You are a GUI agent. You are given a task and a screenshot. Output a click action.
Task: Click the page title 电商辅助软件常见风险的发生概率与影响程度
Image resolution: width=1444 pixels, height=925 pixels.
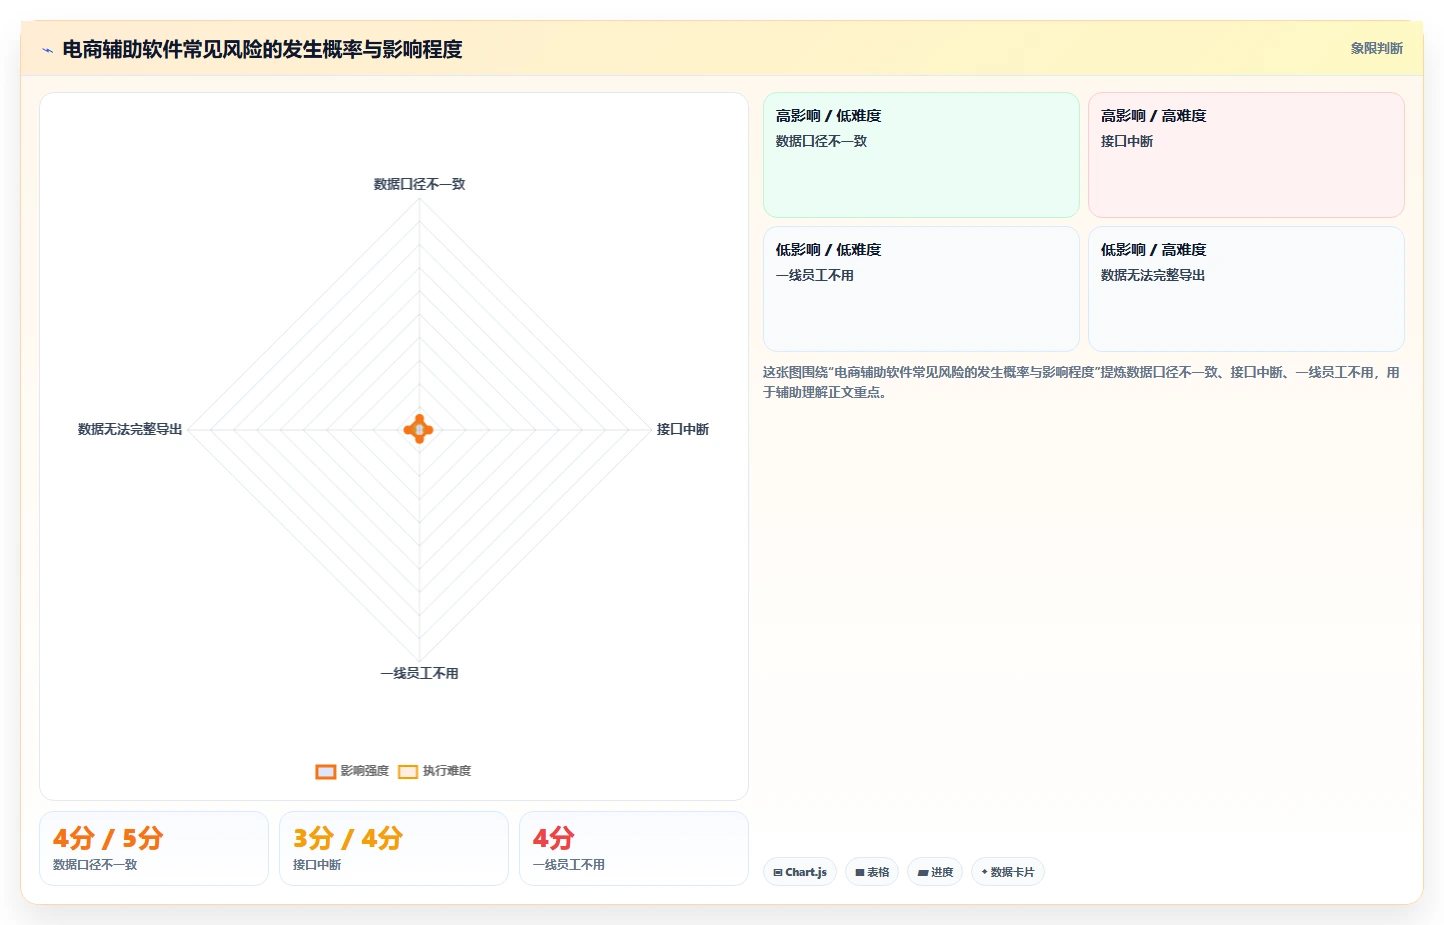point(263,49)
